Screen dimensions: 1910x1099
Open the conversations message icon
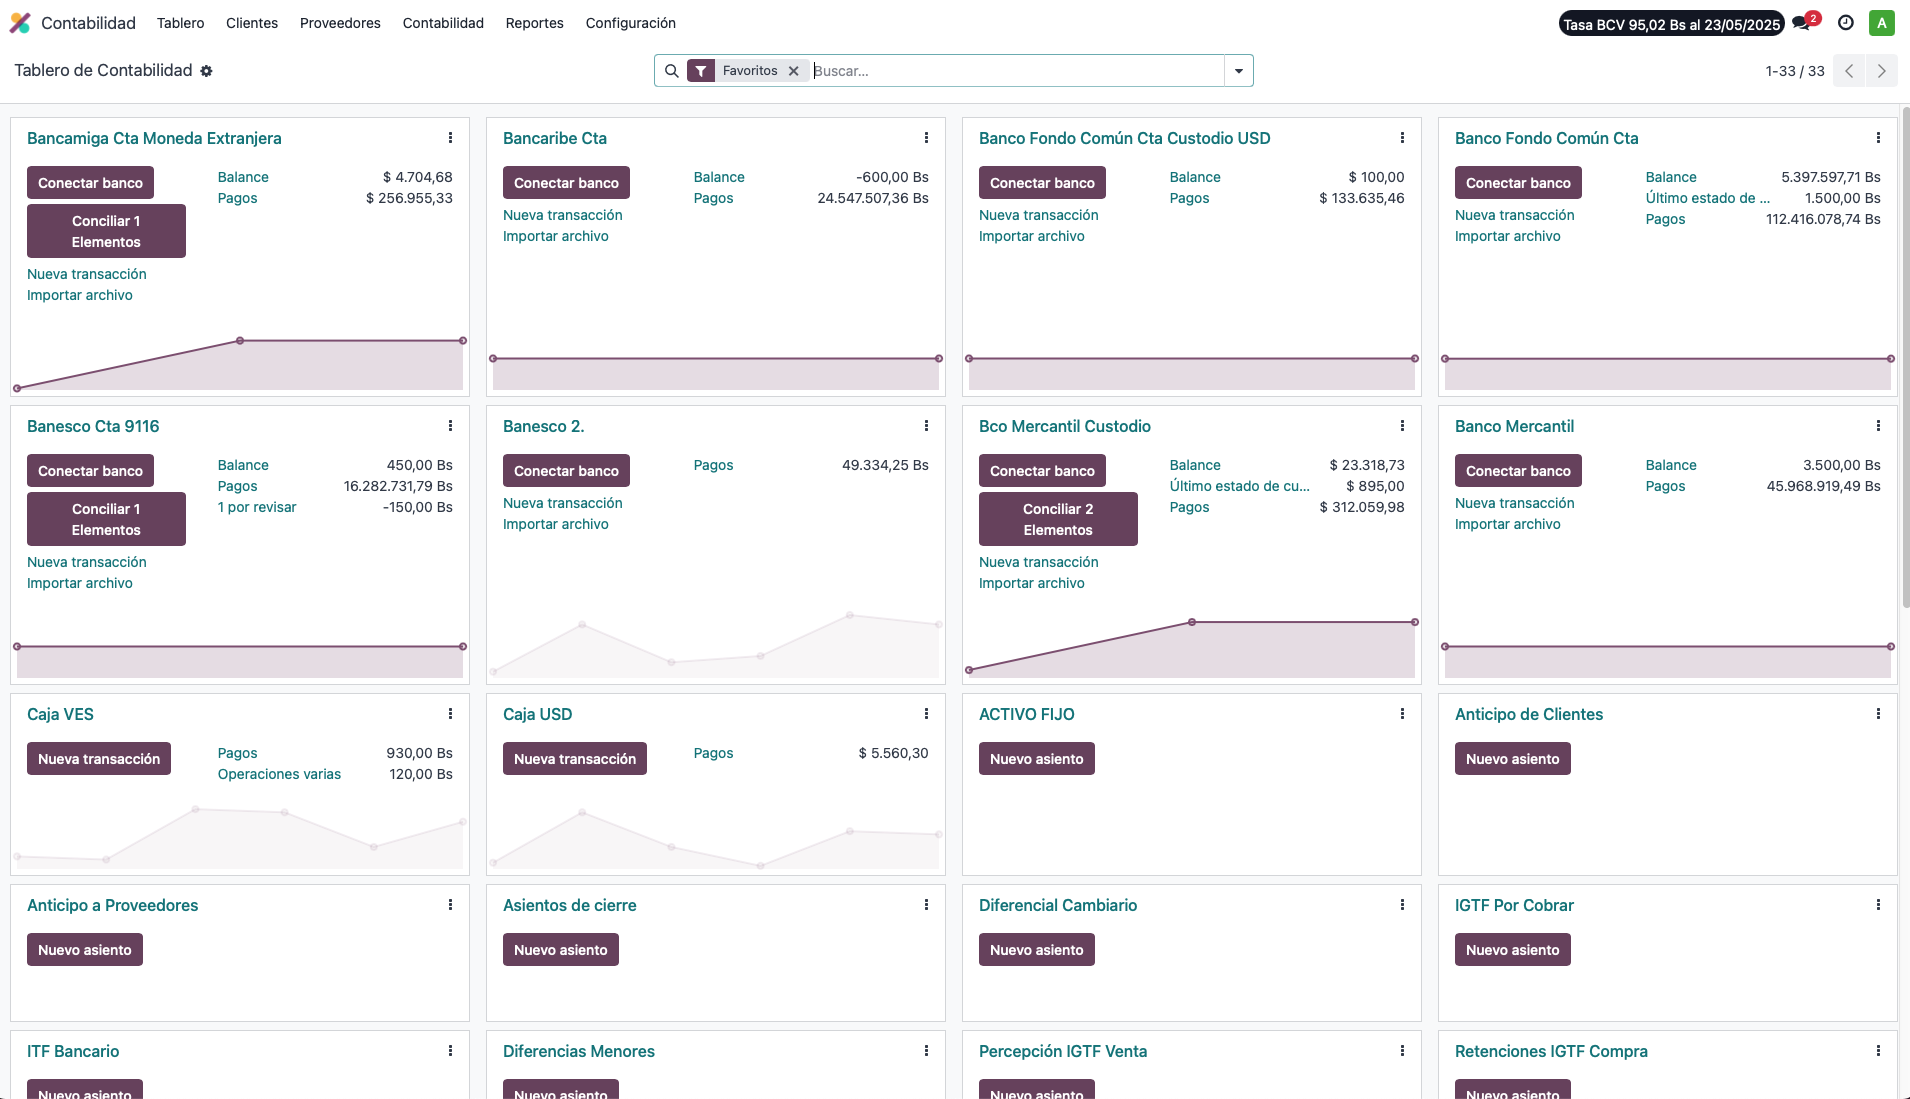[x=1803, y=23]
